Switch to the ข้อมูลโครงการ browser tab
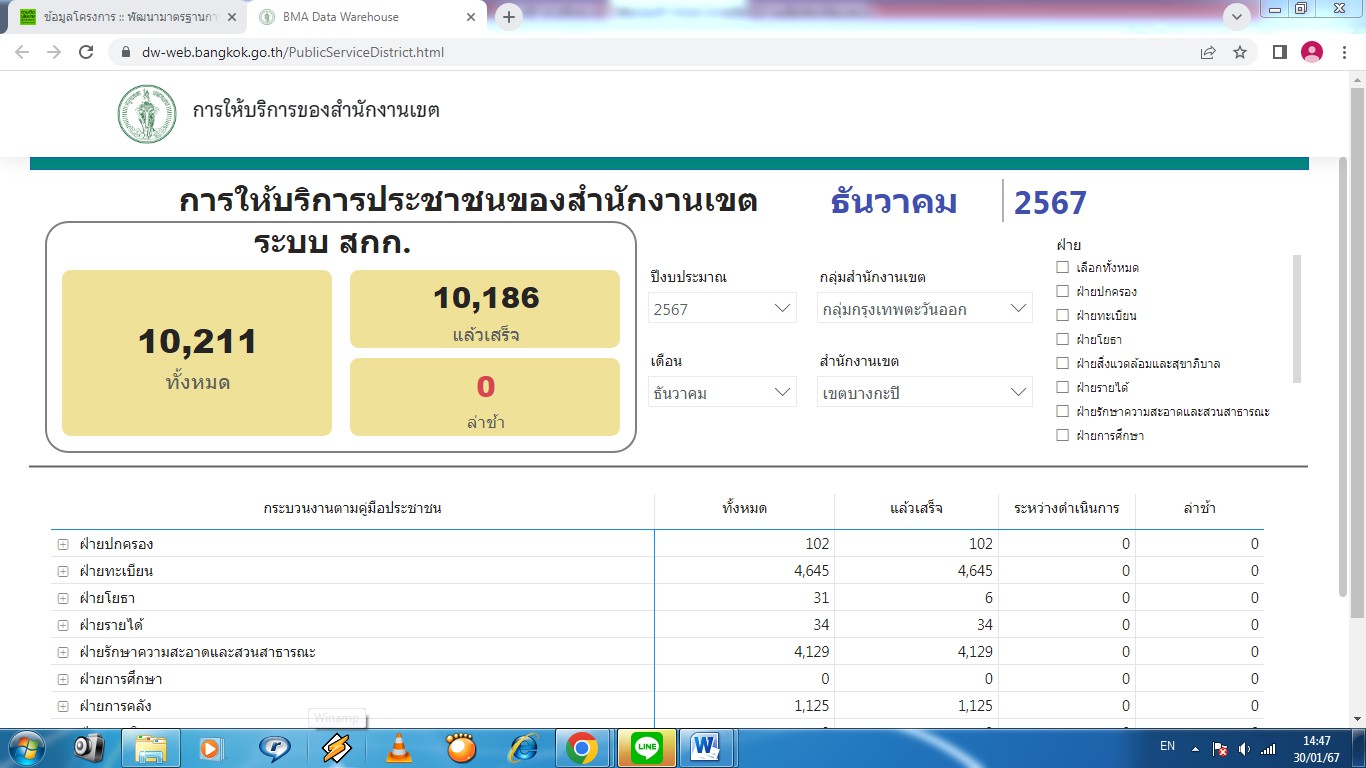The height and width of the screenshot is (768, 1366). pyautogui.click(x=125, y=17)
